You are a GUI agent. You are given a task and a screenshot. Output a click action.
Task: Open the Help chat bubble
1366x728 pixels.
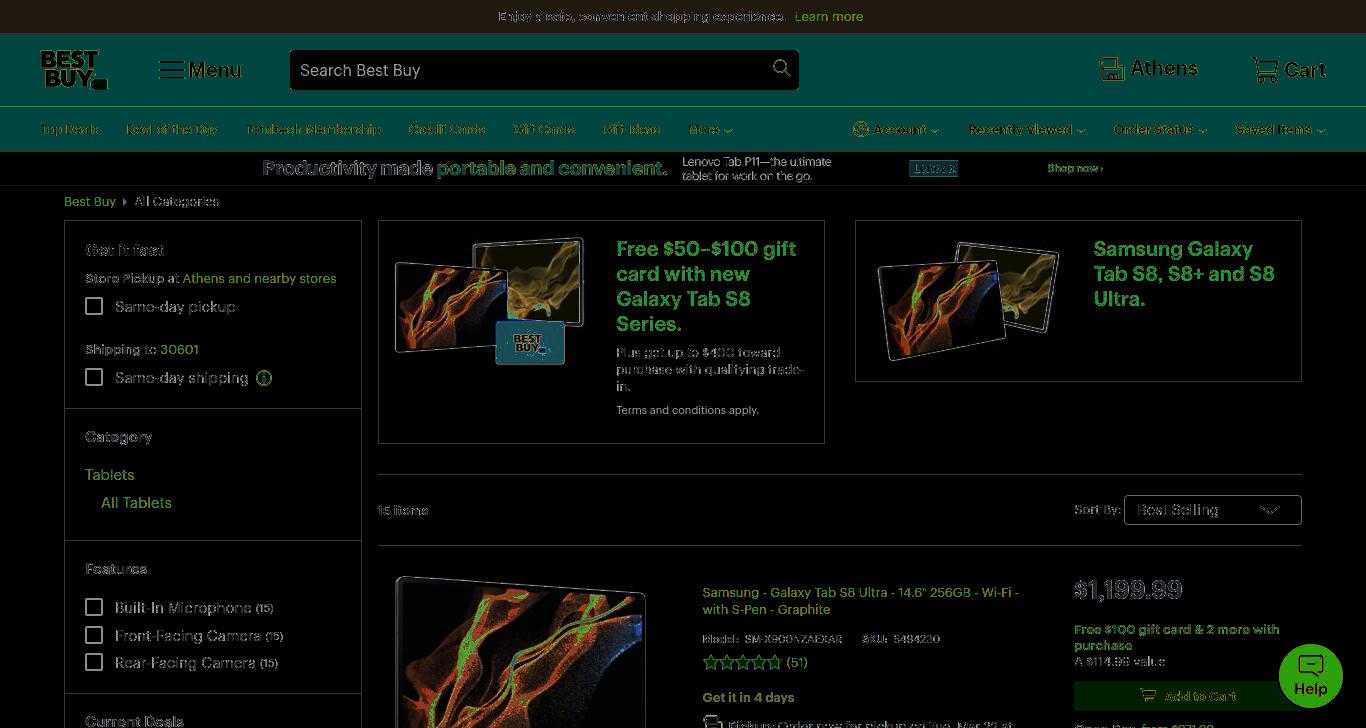1310,676
